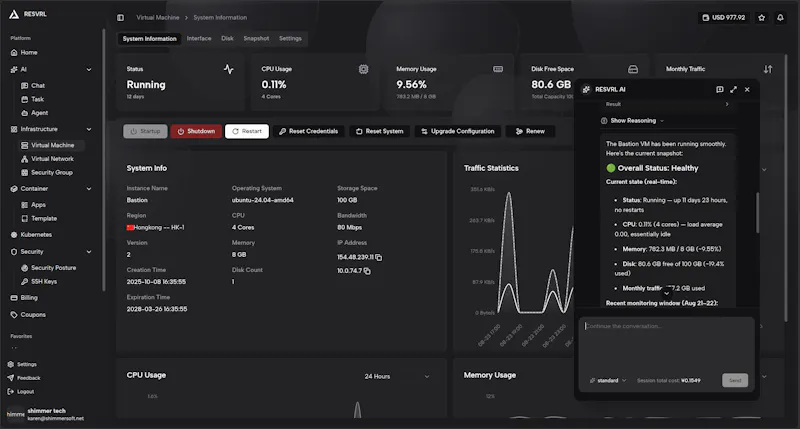
Task: Collapse the Security sidebar section
Action: [x=89, y=252]
